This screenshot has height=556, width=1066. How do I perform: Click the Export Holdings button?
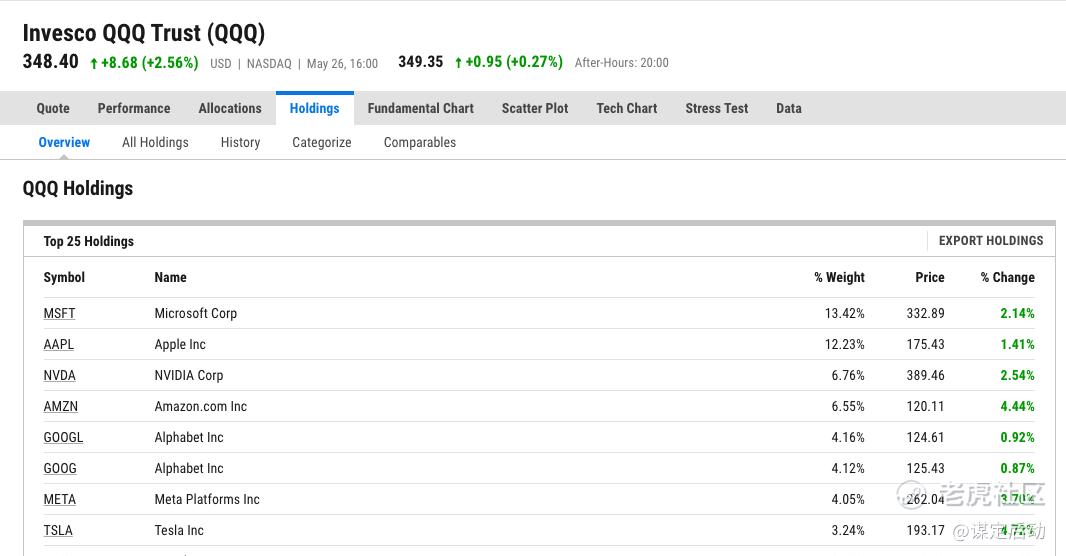point(991,241)
